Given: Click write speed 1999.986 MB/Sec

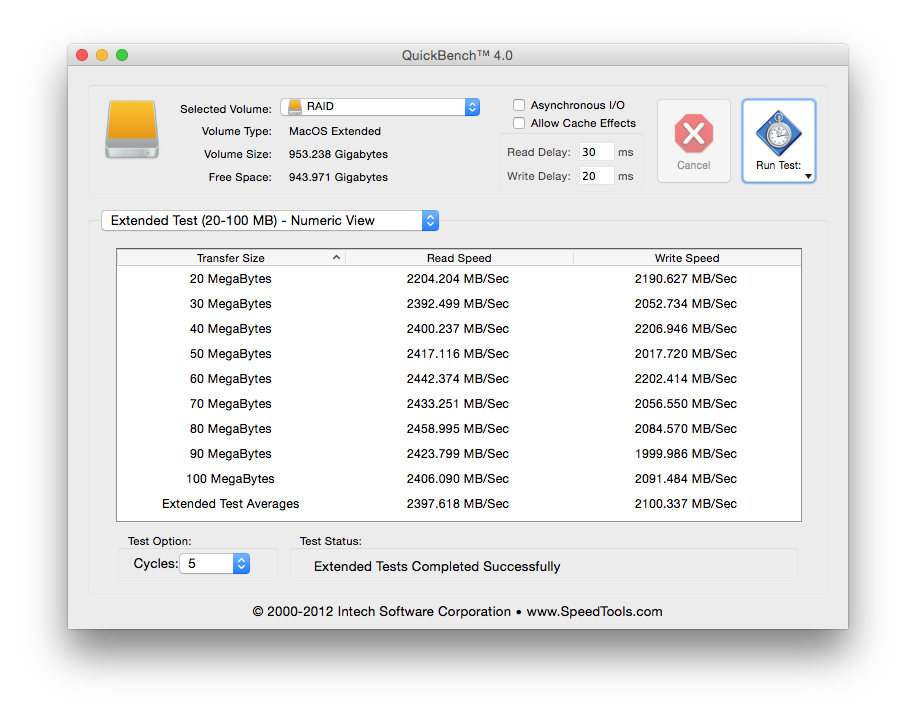Looking at the screenshot, I should (686, 453).
